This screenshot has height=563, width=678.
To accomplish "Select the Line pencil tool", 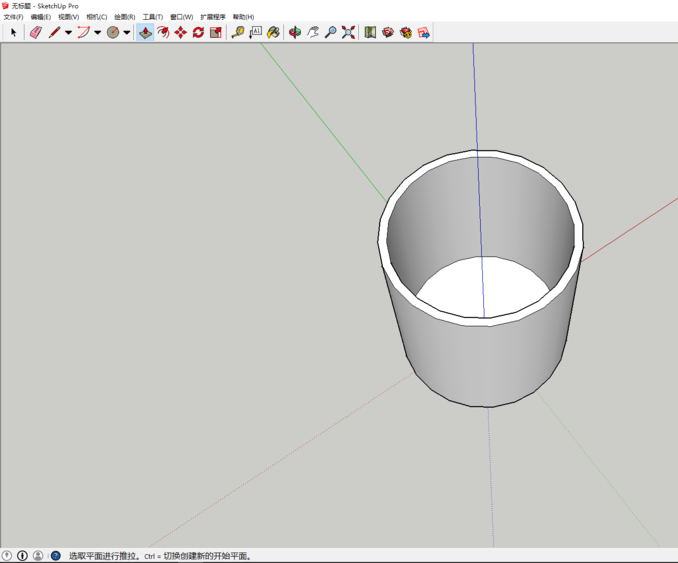I will [54, 32].
